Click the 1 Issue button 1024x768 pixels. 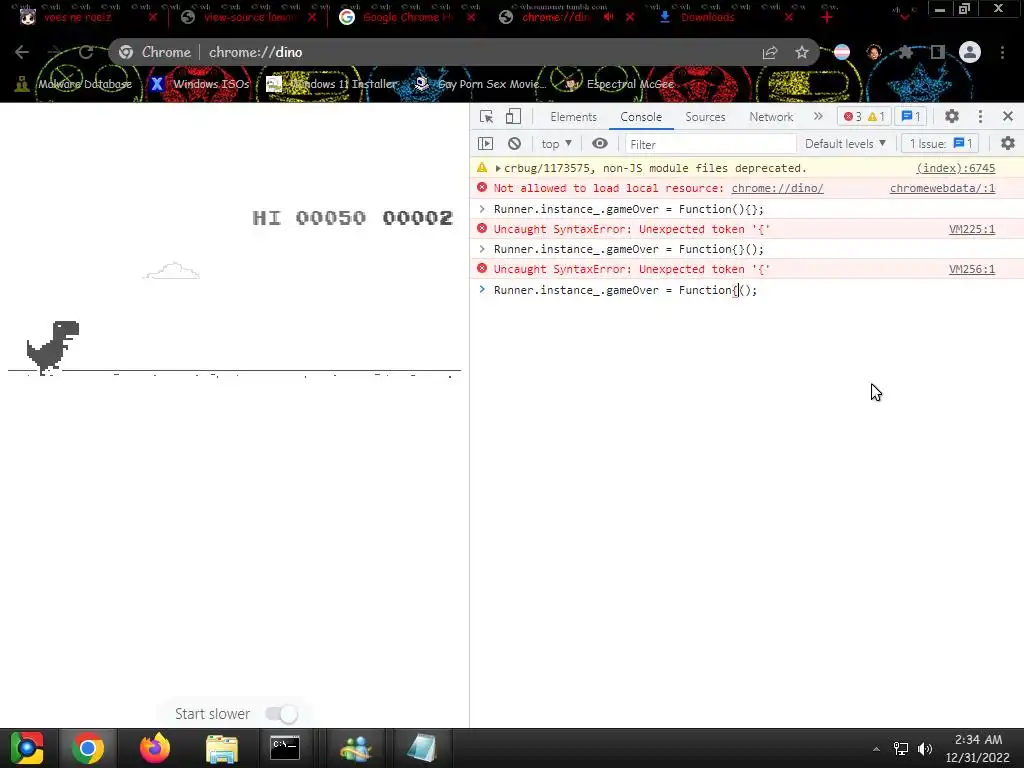click(x=940, y=144)
